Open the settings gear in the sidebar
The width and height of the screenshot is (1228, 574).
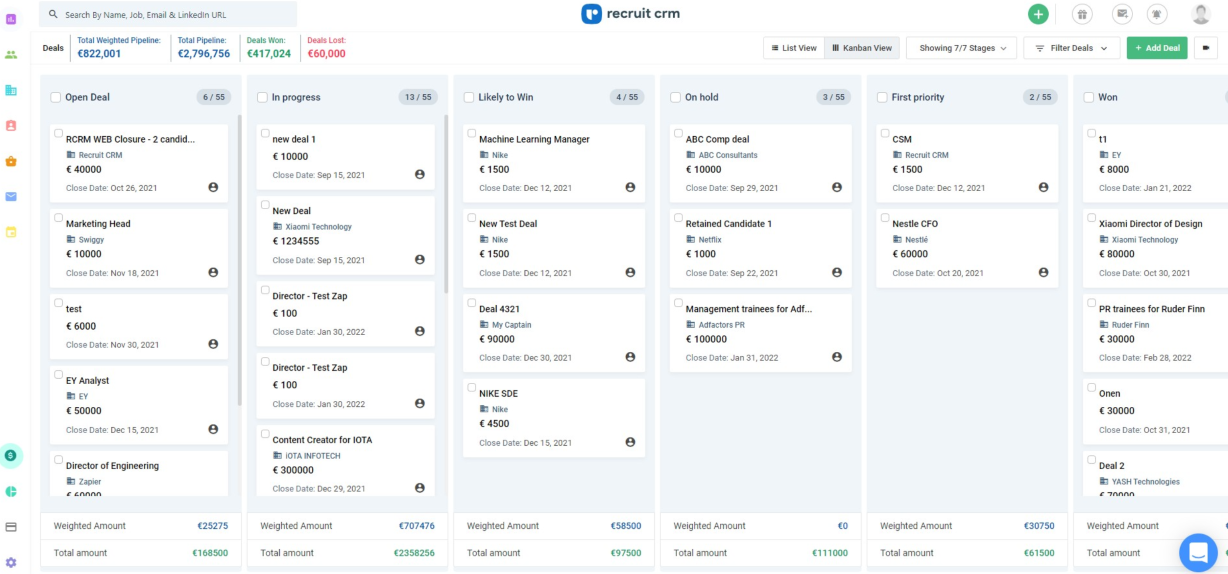11,563
